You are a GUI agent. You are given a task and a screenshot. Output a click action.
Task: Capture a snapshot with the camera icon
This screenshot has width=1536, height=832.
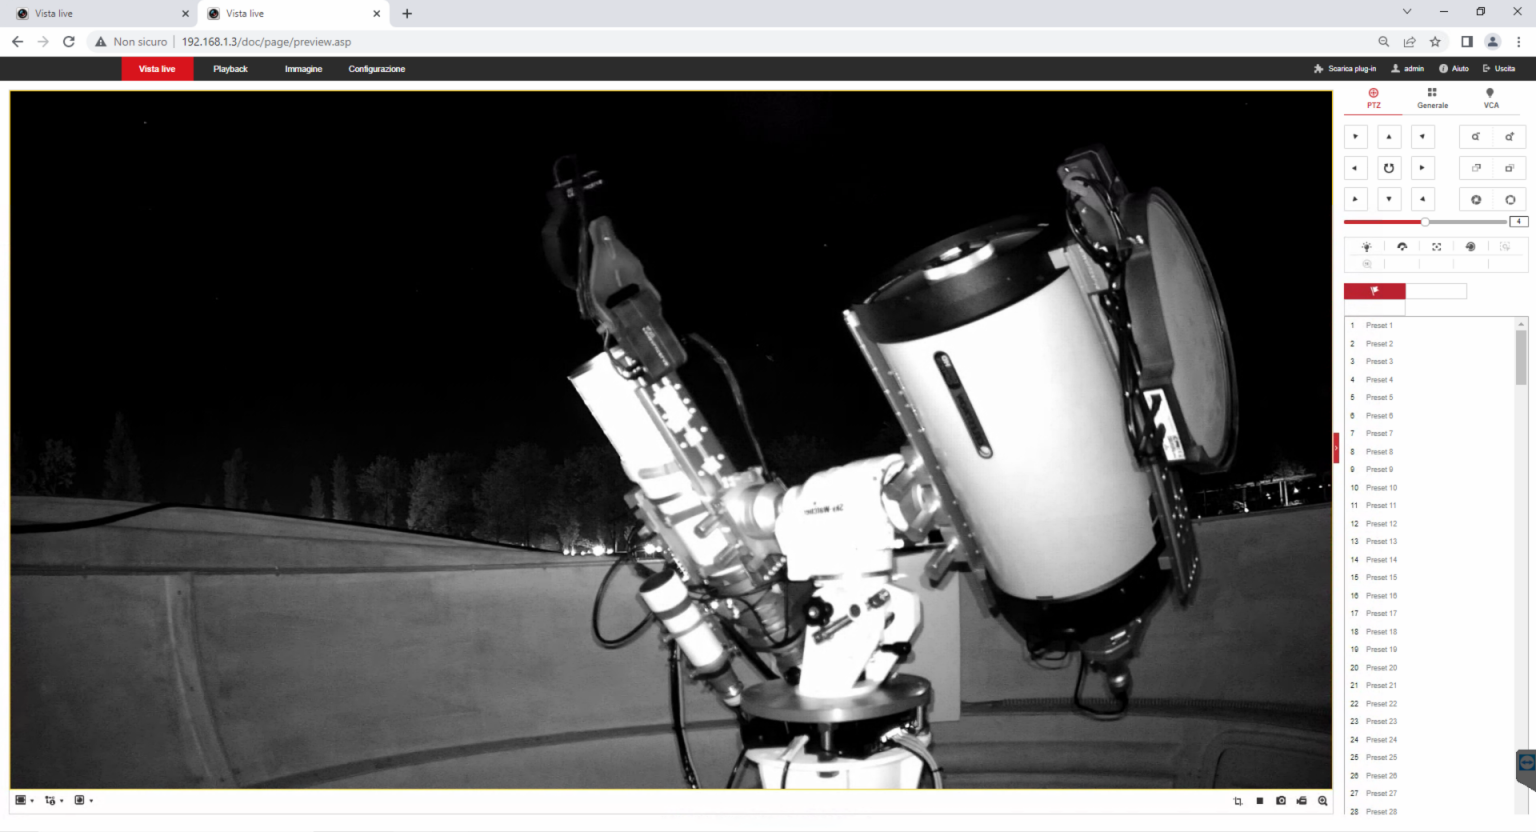point(1282,801)
